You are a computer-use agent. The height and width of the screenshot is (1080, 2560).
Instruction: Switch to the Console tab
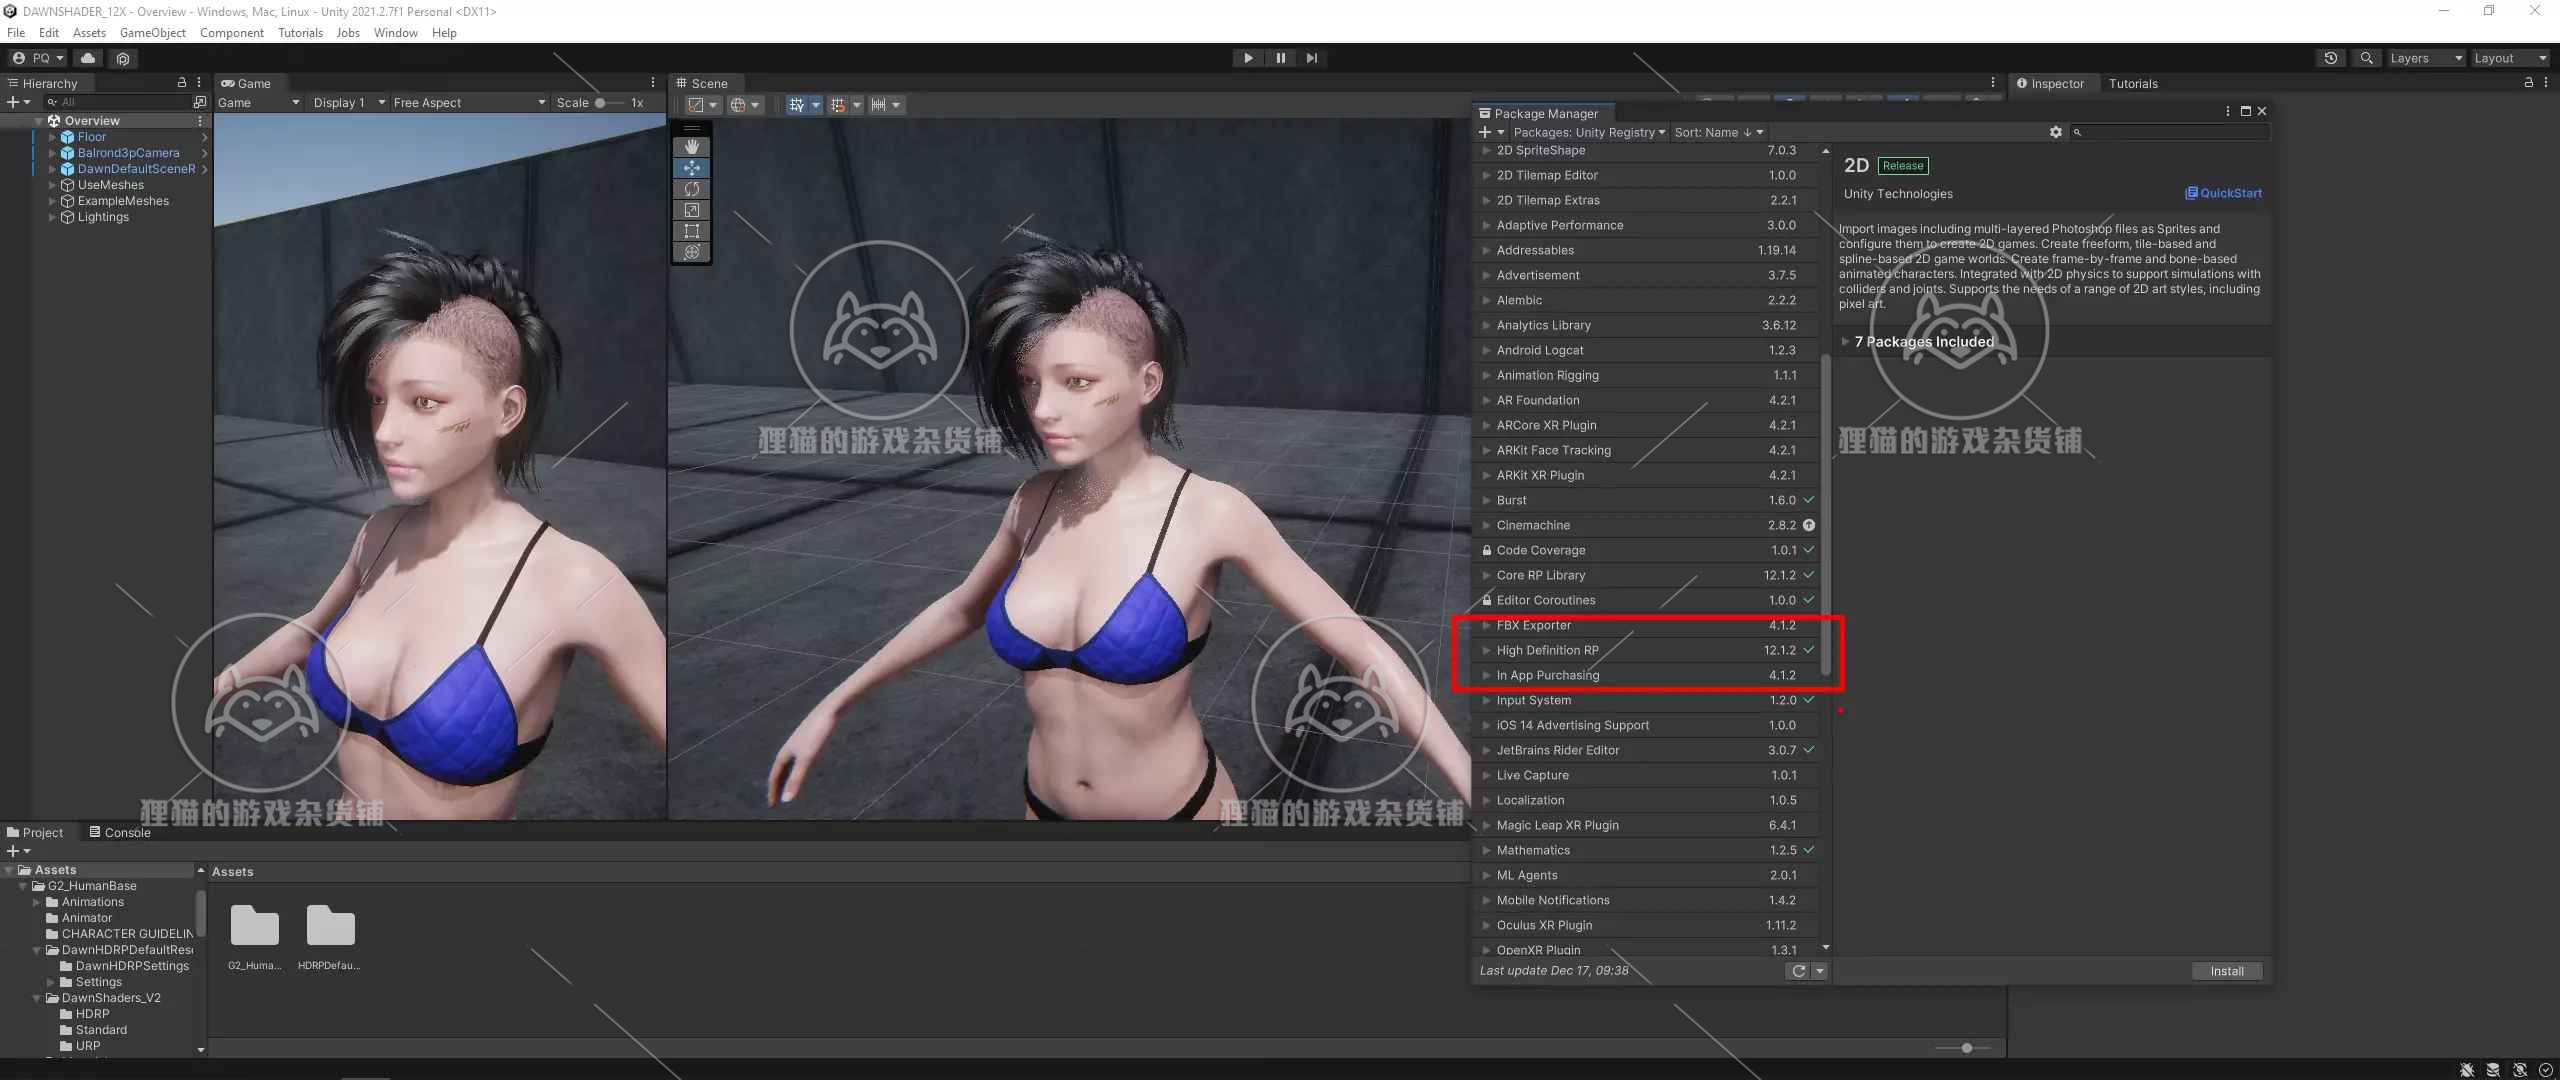point(120,832)
